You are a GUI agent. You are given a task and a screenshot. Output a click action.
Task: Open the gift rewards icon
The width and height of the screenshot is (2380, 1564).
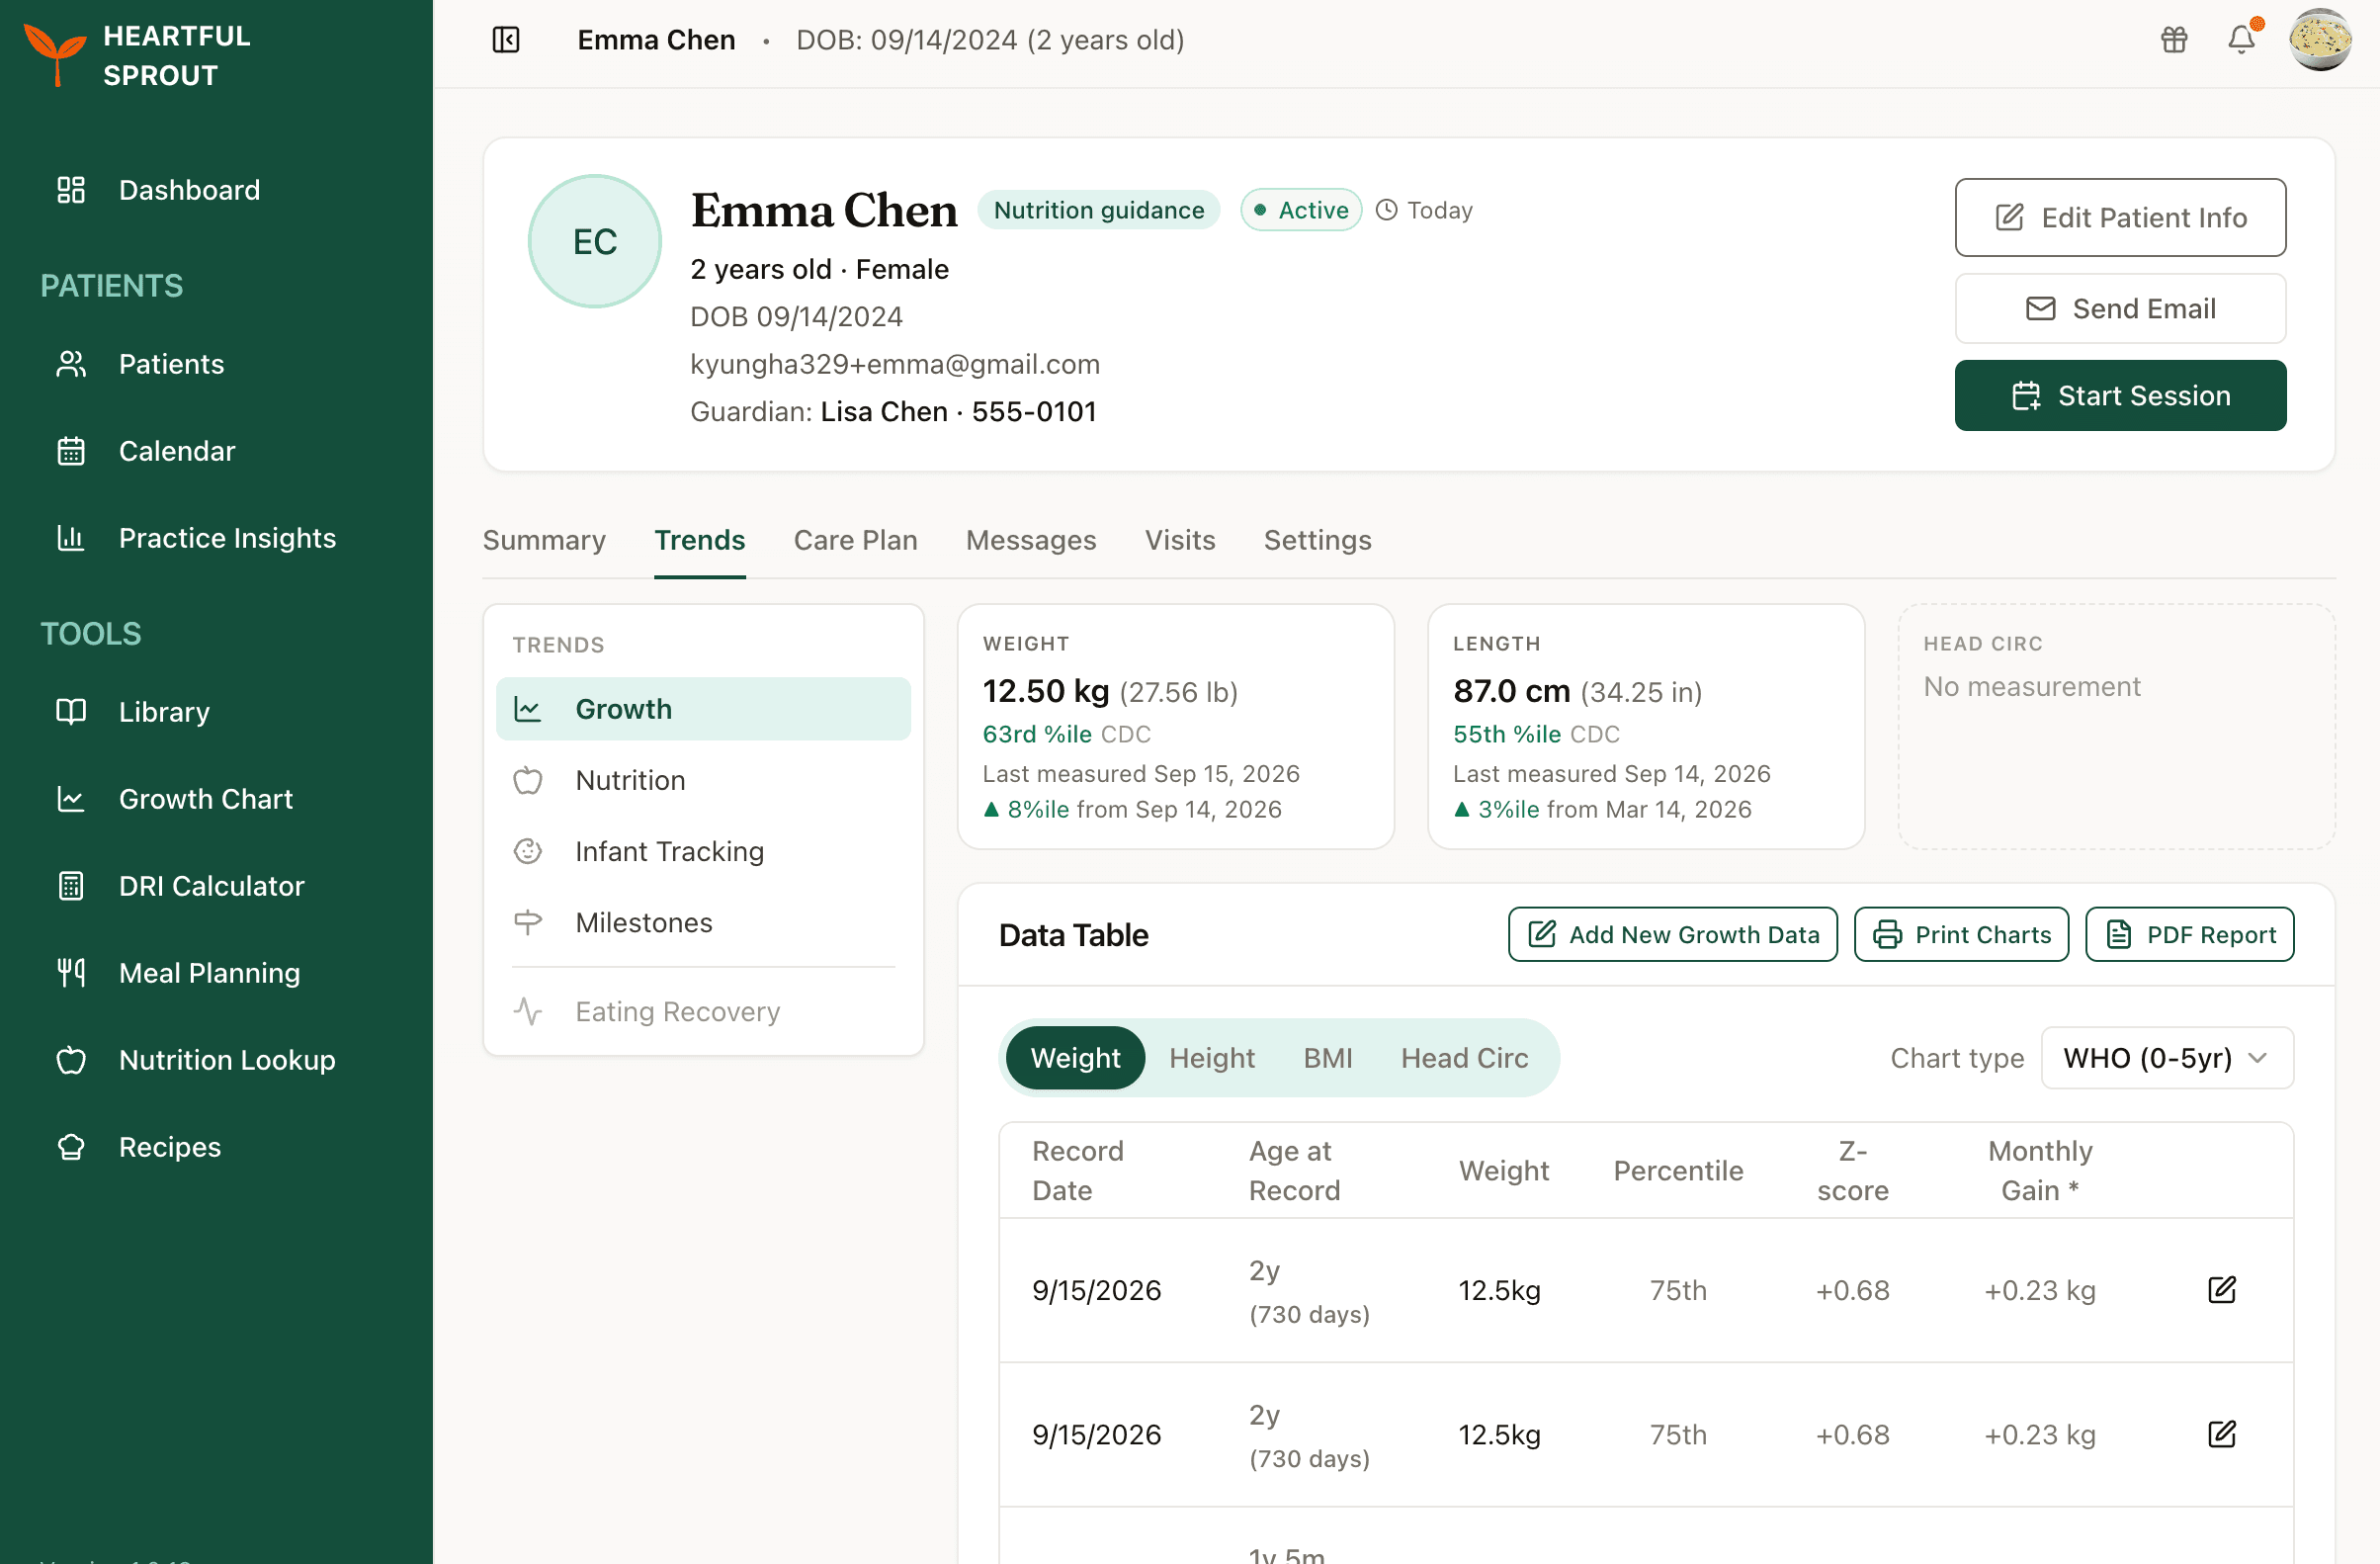click(x=2174, y=40)
